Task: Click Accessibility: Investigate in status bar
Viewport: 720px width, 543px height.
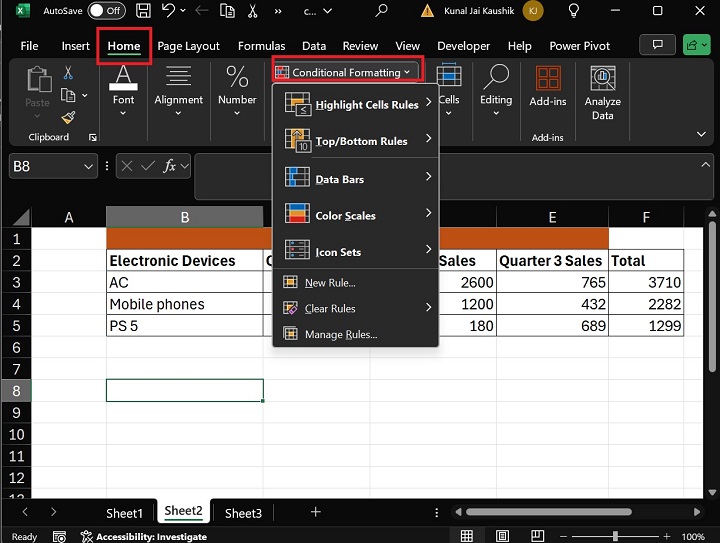Action: tap(144, 537)
